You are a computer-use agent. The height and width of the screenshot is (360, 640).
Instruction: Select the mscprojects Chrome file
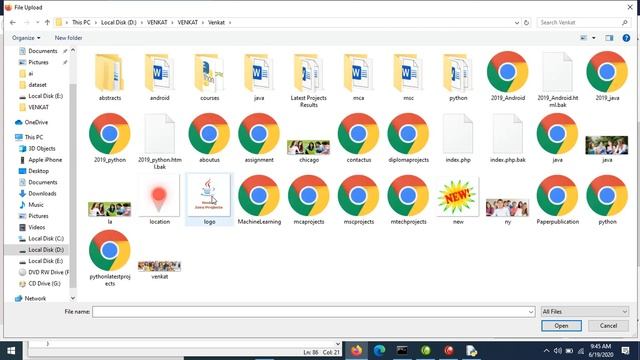coord(358,200)
